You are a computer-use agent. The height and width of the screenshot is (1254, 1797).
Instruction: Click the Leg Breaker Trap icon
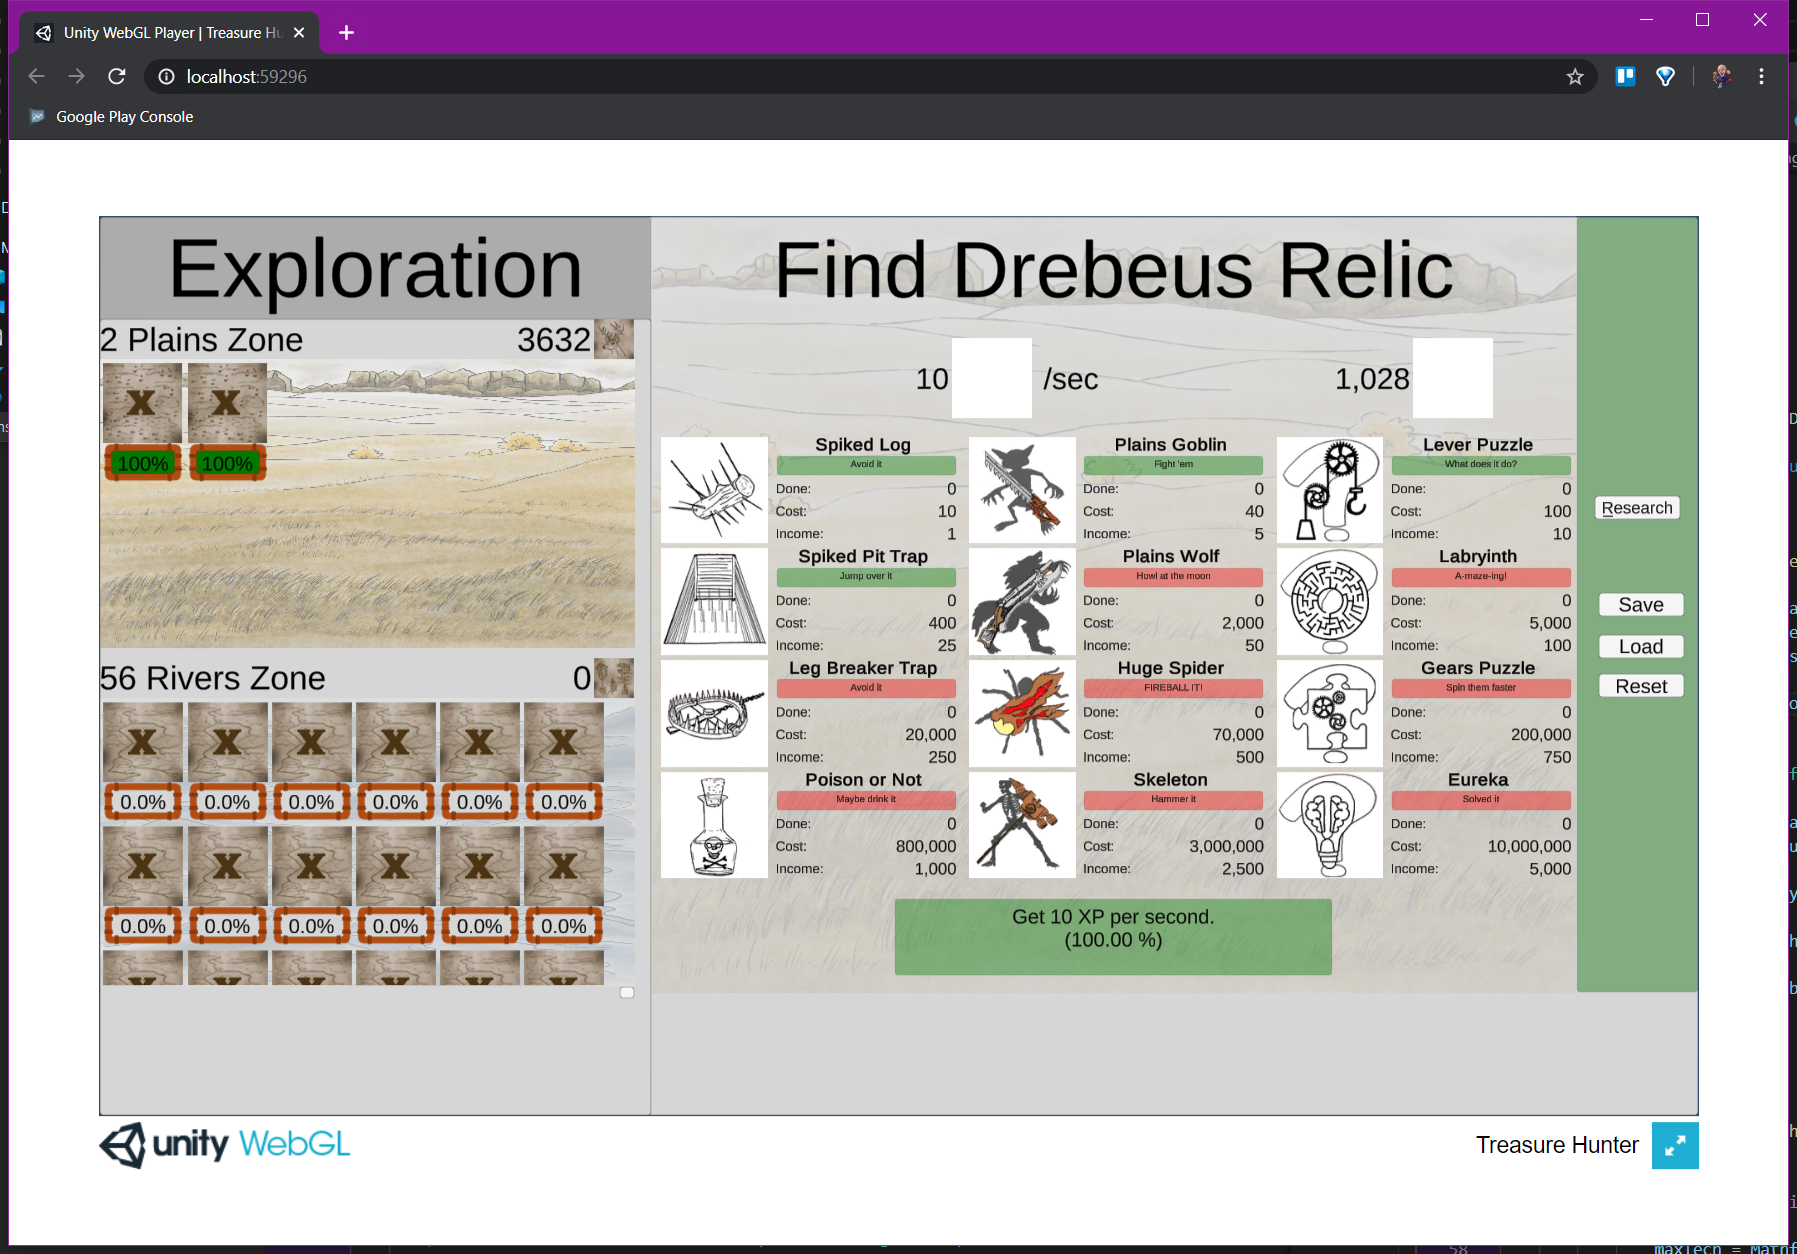[x=714, y=714]
